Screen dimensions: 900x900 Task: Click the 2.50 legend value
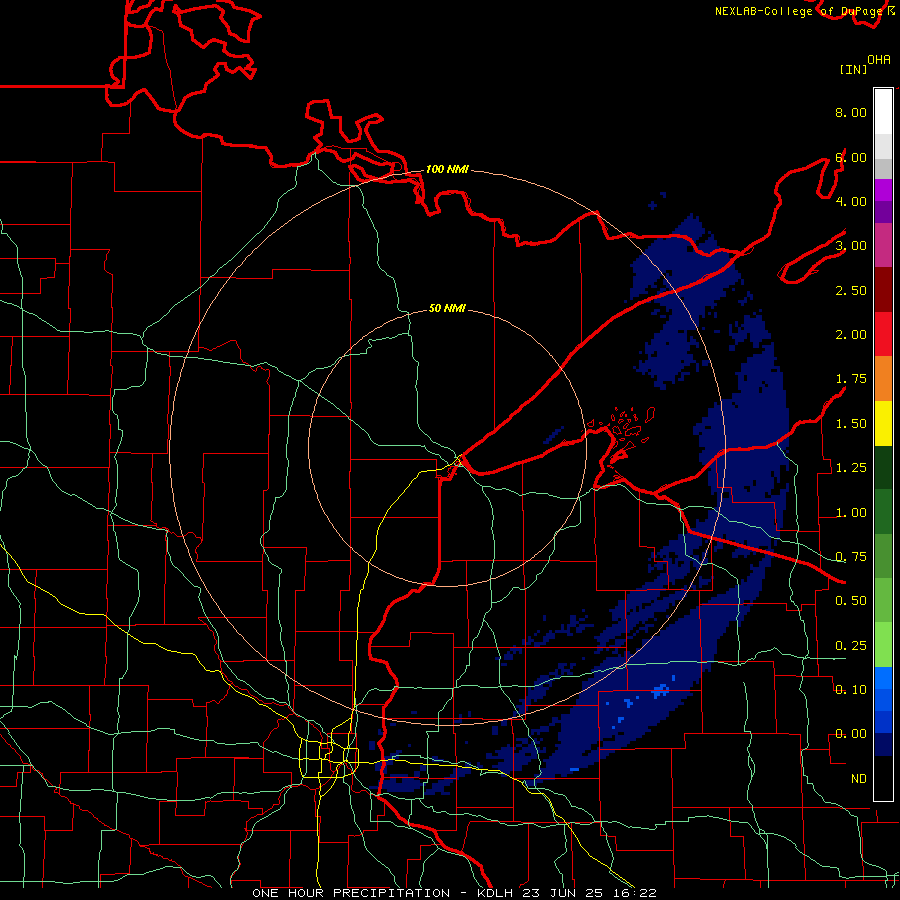coord(851,291)
